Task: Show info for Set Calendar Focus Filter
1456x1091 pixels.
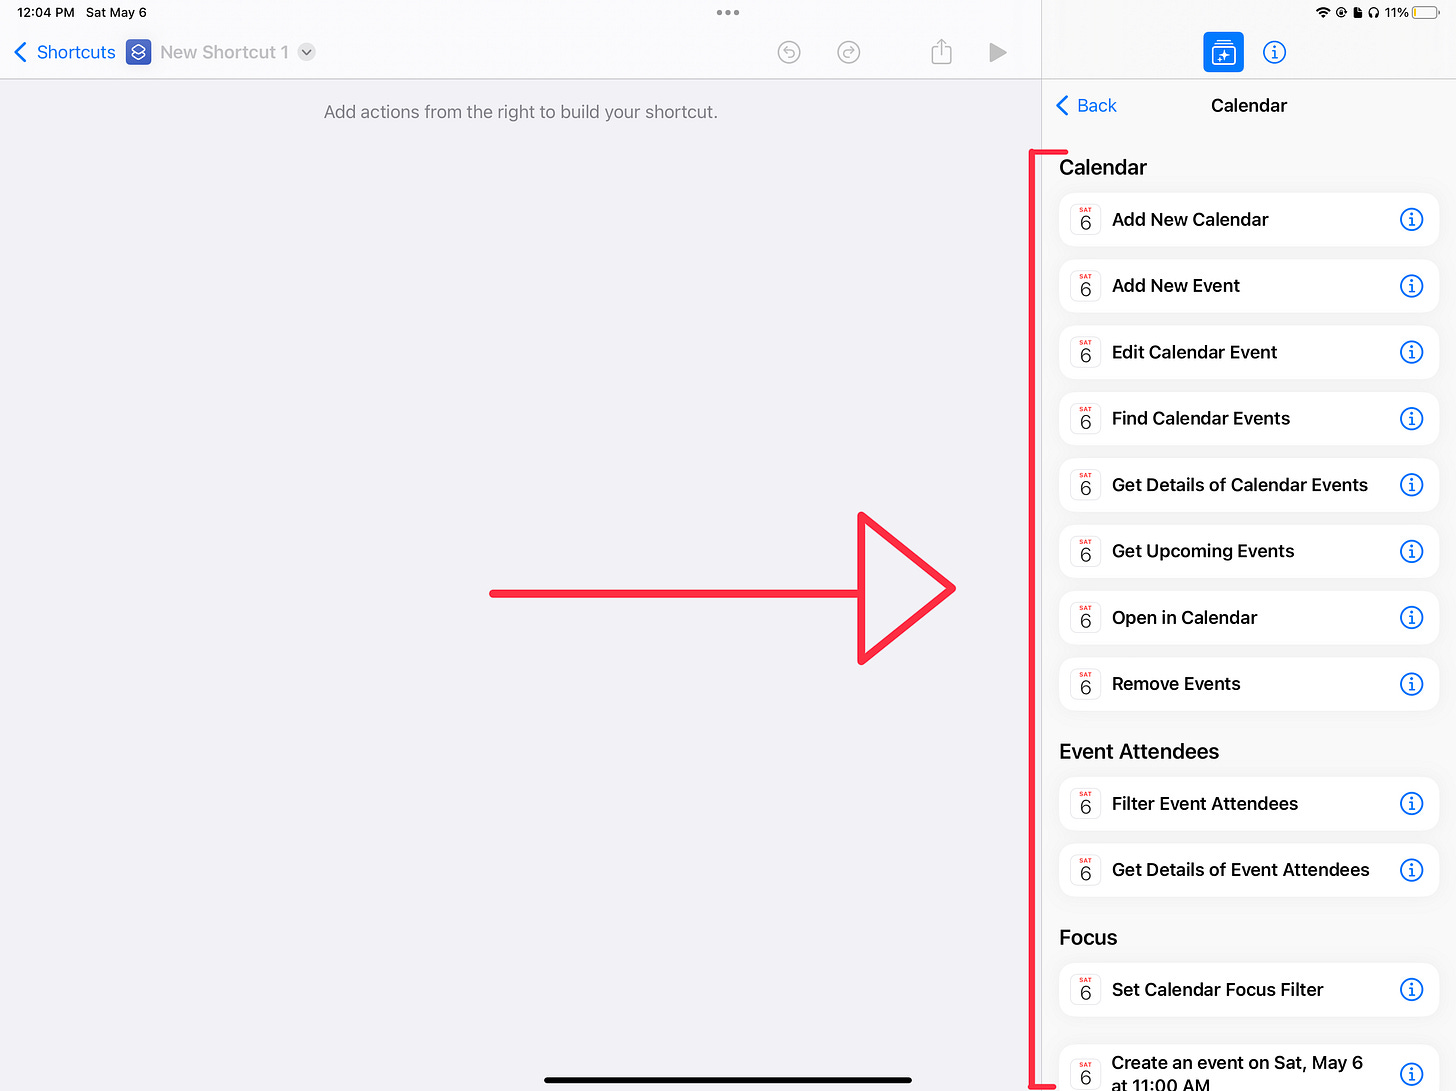Action: coord(1411,990)
